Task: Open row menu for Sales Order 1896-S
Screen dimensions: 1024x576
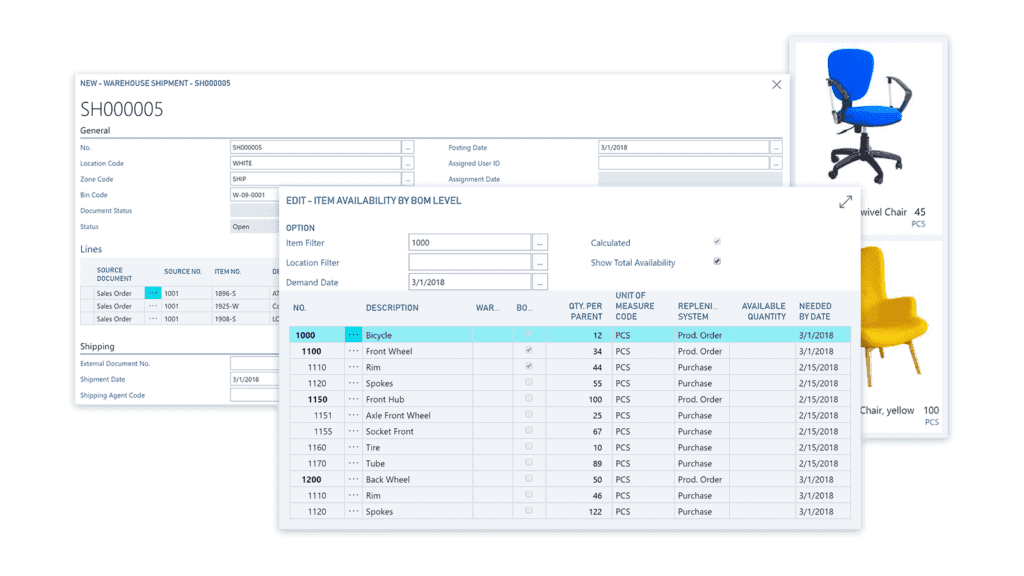Action: [x=153, y=293]
